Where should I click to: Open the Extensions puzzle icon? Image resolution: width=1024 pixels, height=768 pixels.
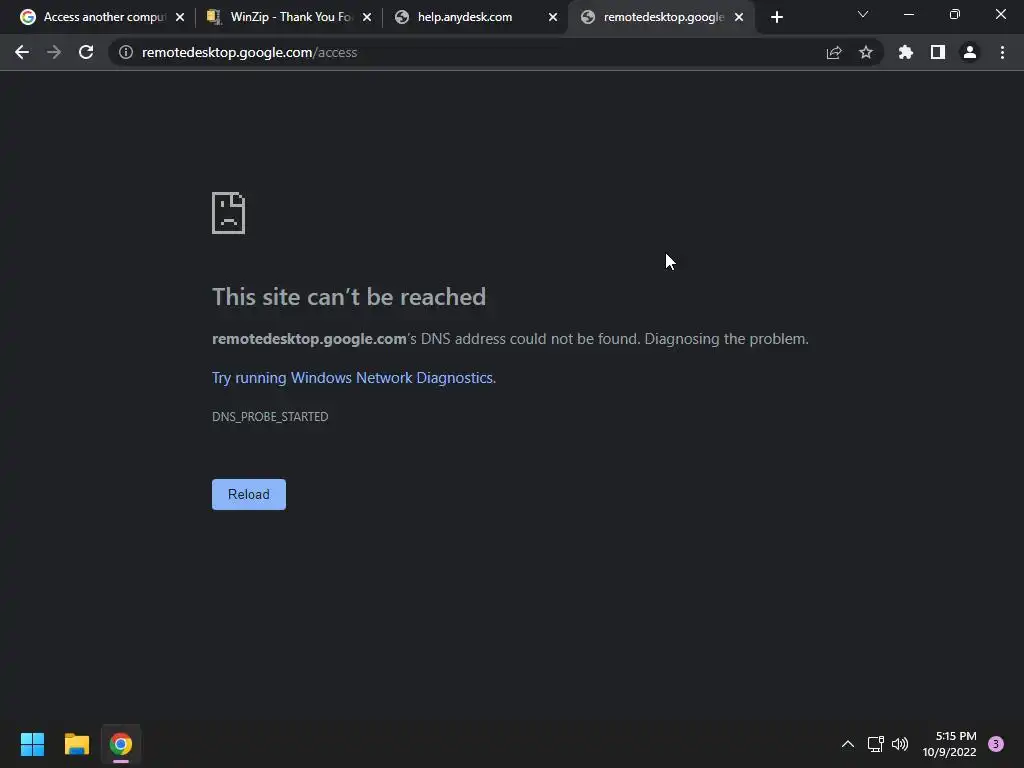(906, 52)
